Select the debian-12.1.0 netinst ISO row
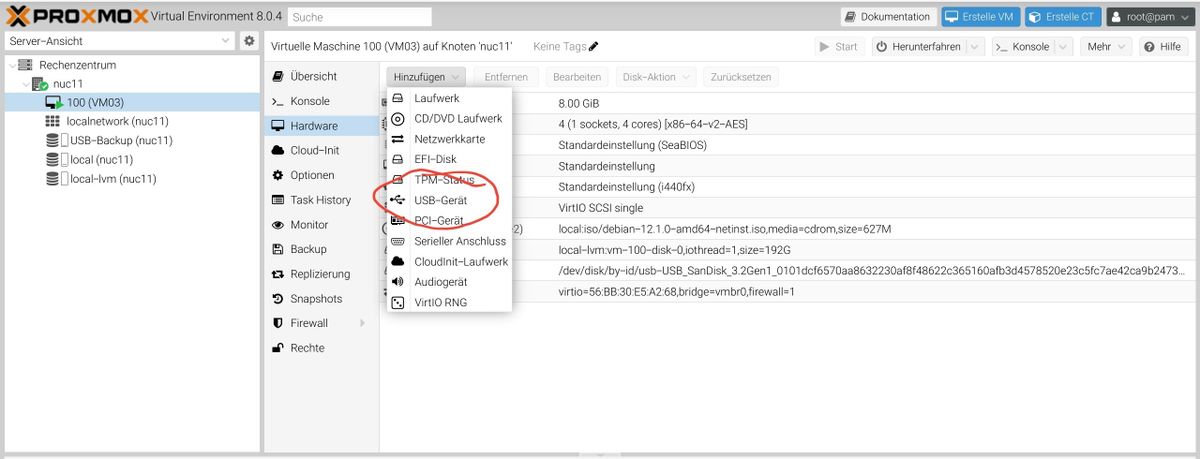 click(790, 229)
